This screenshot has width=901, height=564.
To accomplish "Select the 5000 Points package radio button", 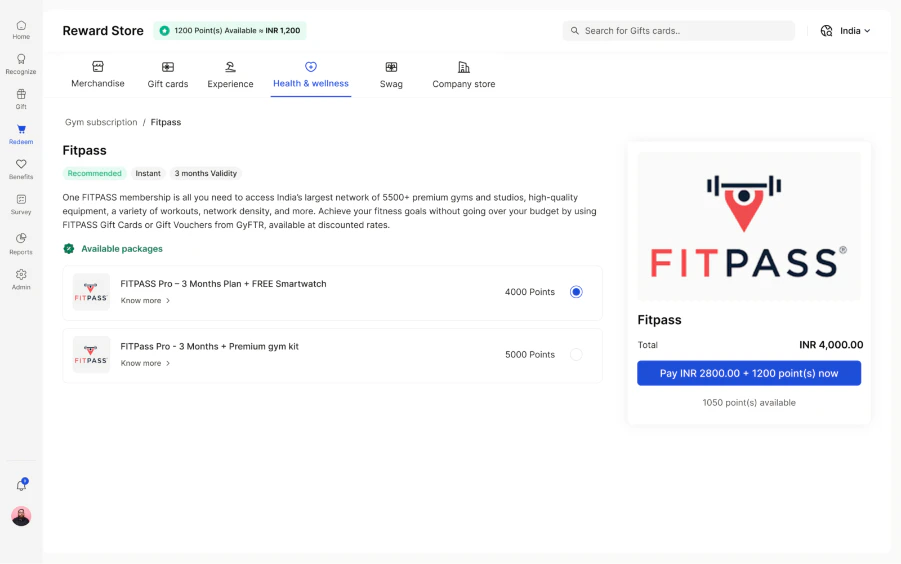I will coord(576,354).
